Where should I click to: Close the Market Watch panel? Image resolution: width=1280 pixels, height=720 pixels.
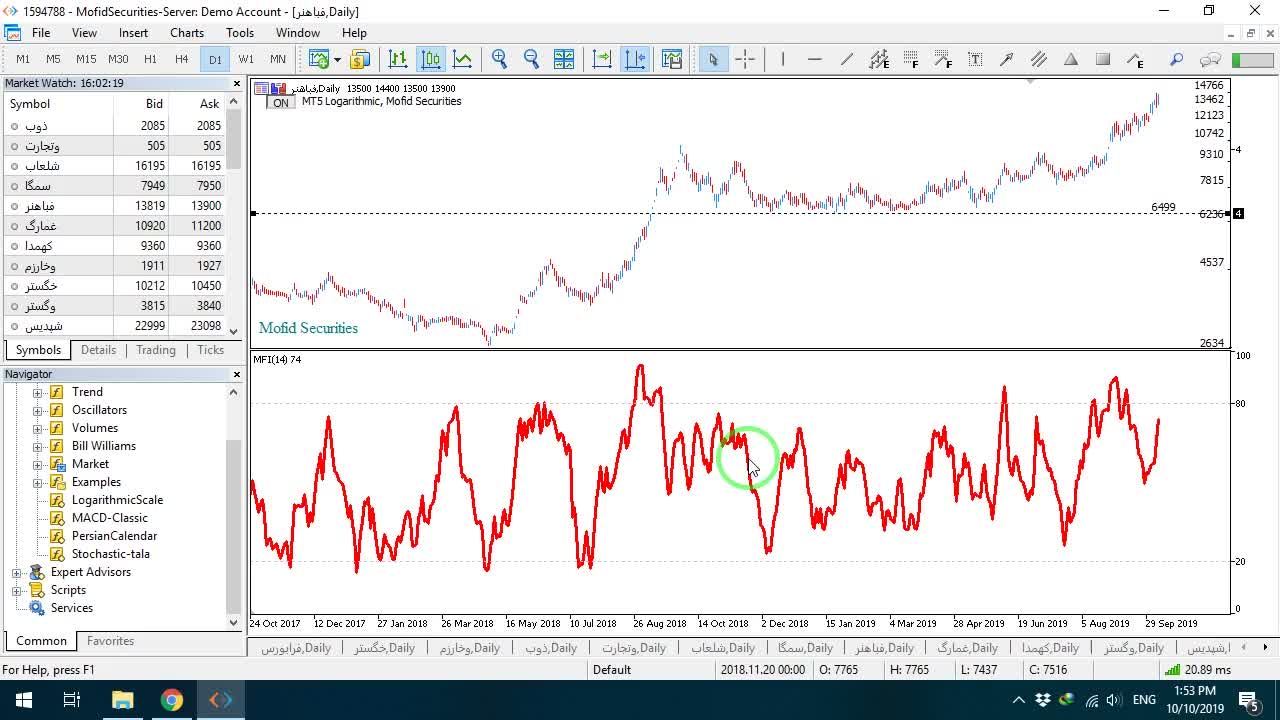click(x=237, y=84)
